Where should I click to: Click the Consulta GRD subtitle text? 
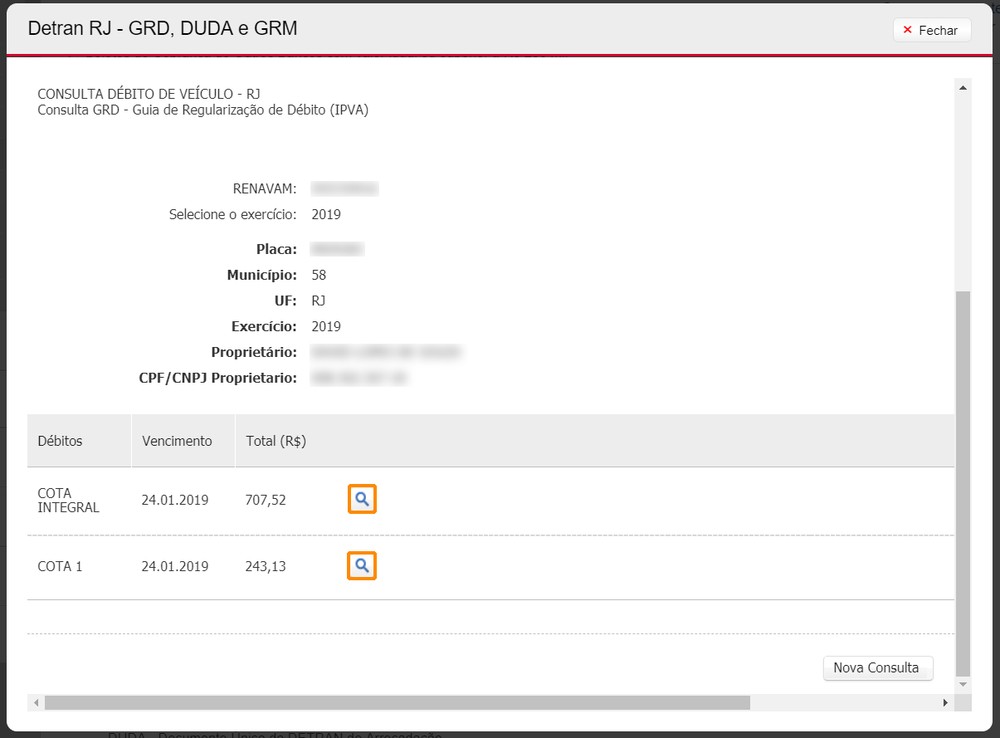click(203, 110)
